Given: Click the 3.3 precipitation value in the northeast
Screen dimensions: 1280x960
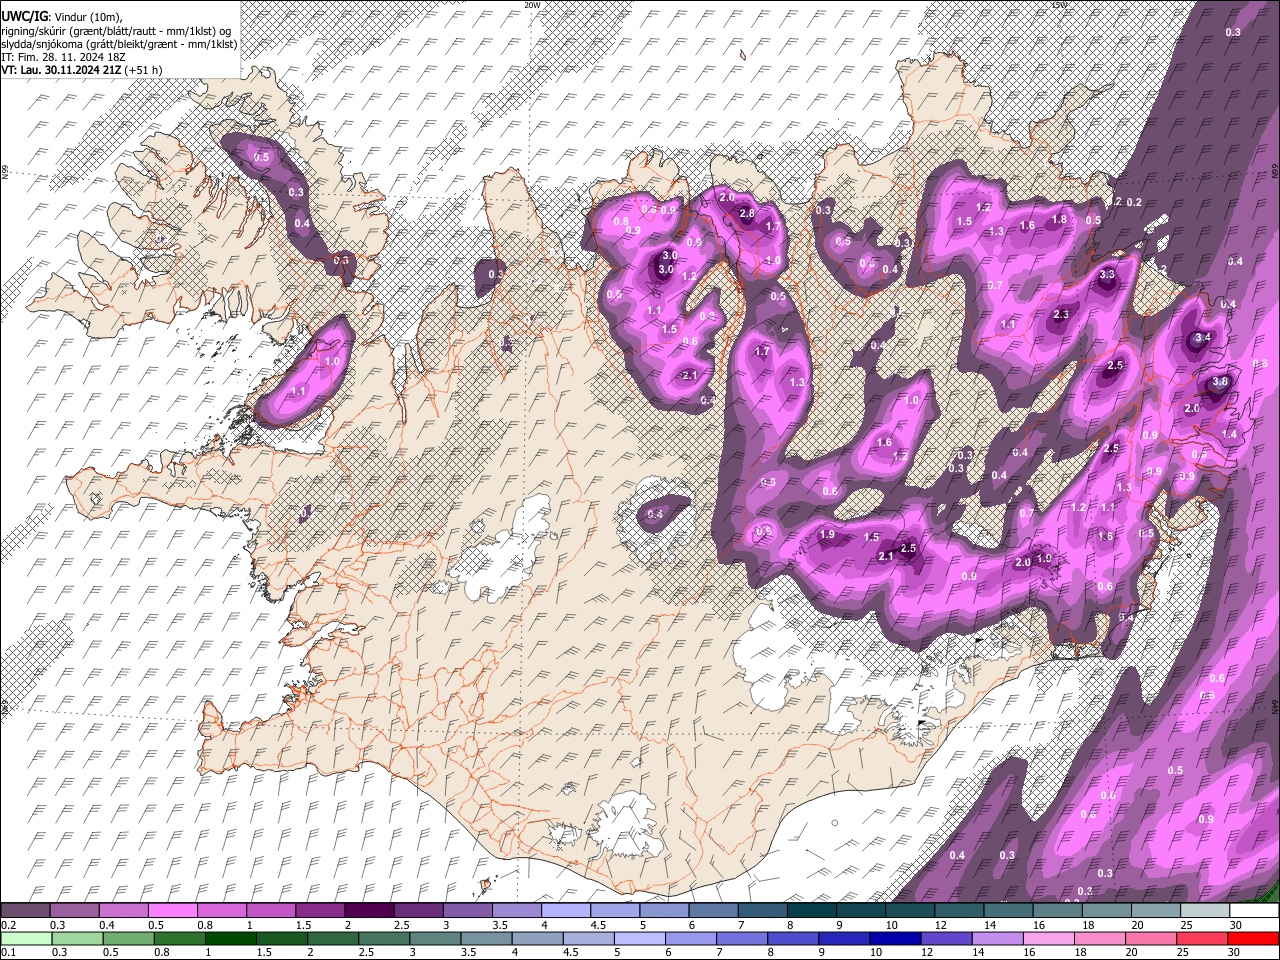Looking at the screenshot, I should point(1107,274).
